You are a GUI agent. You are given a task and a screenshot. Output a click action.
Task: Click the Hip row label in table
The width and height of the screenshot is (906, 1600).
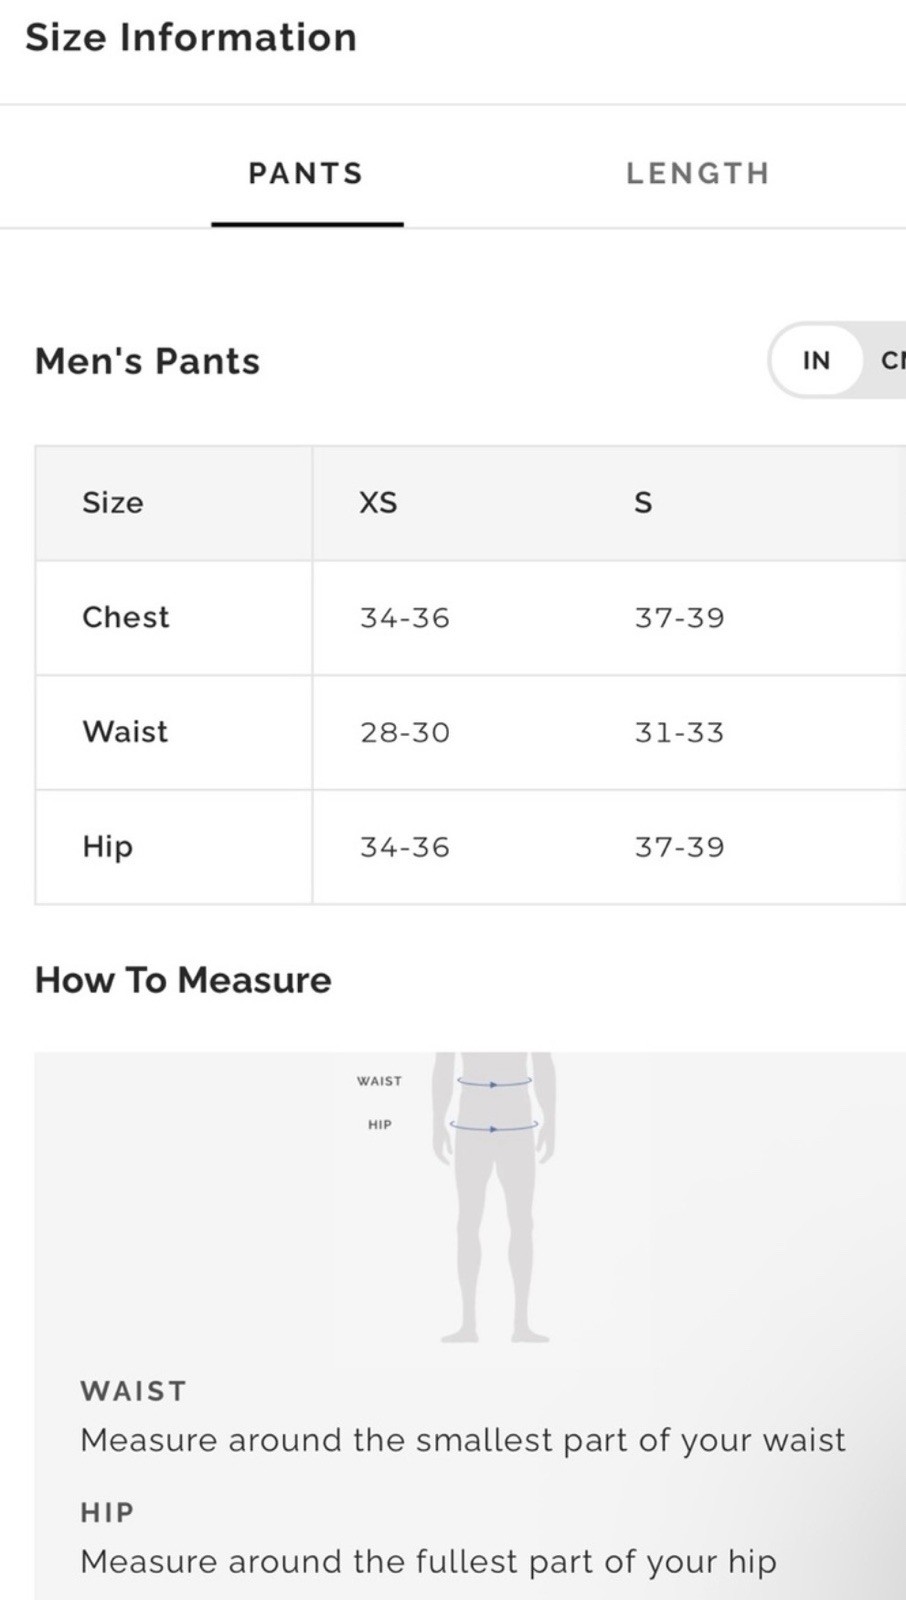click(107, 847)
